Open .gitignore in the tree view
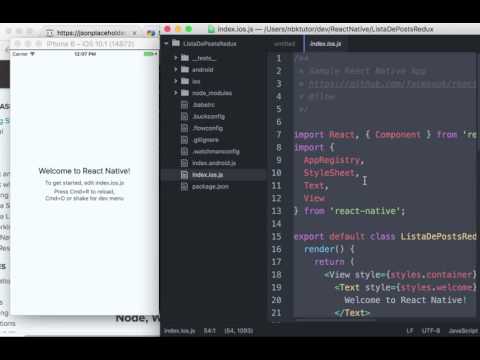 click(206, 140)
